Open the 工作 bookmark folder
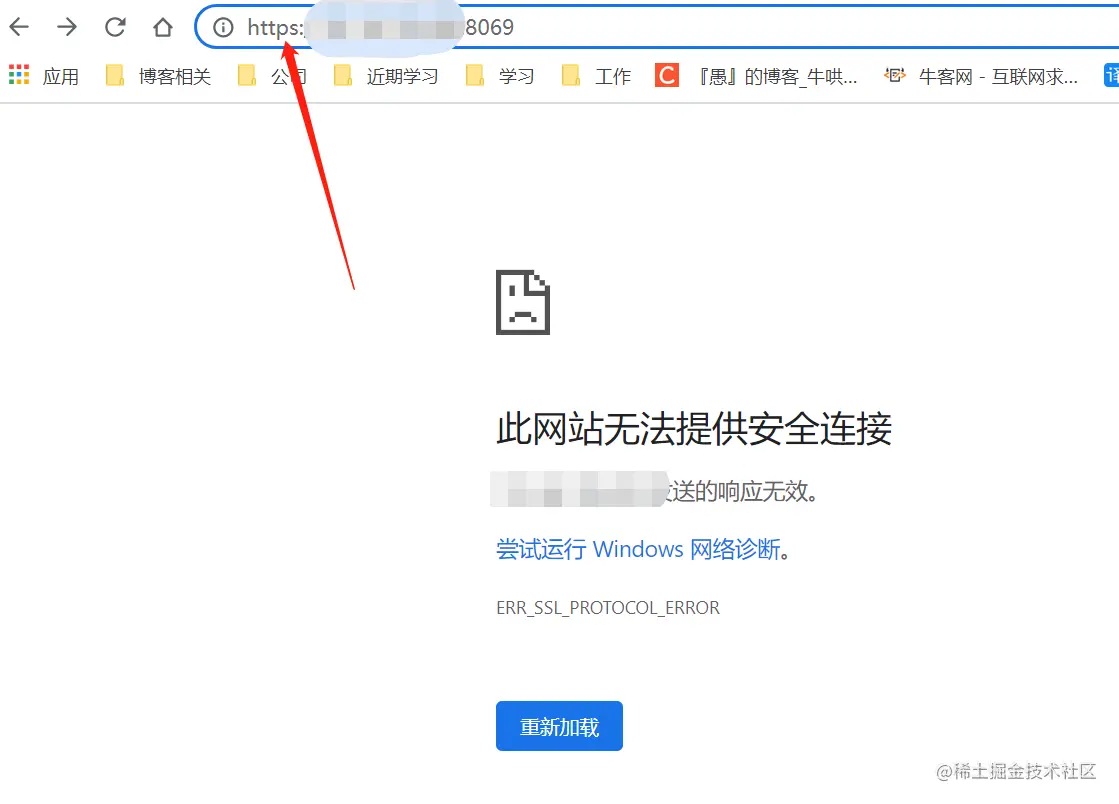Viewport: 1119px width, 804px height. click(x=597, y=76)
